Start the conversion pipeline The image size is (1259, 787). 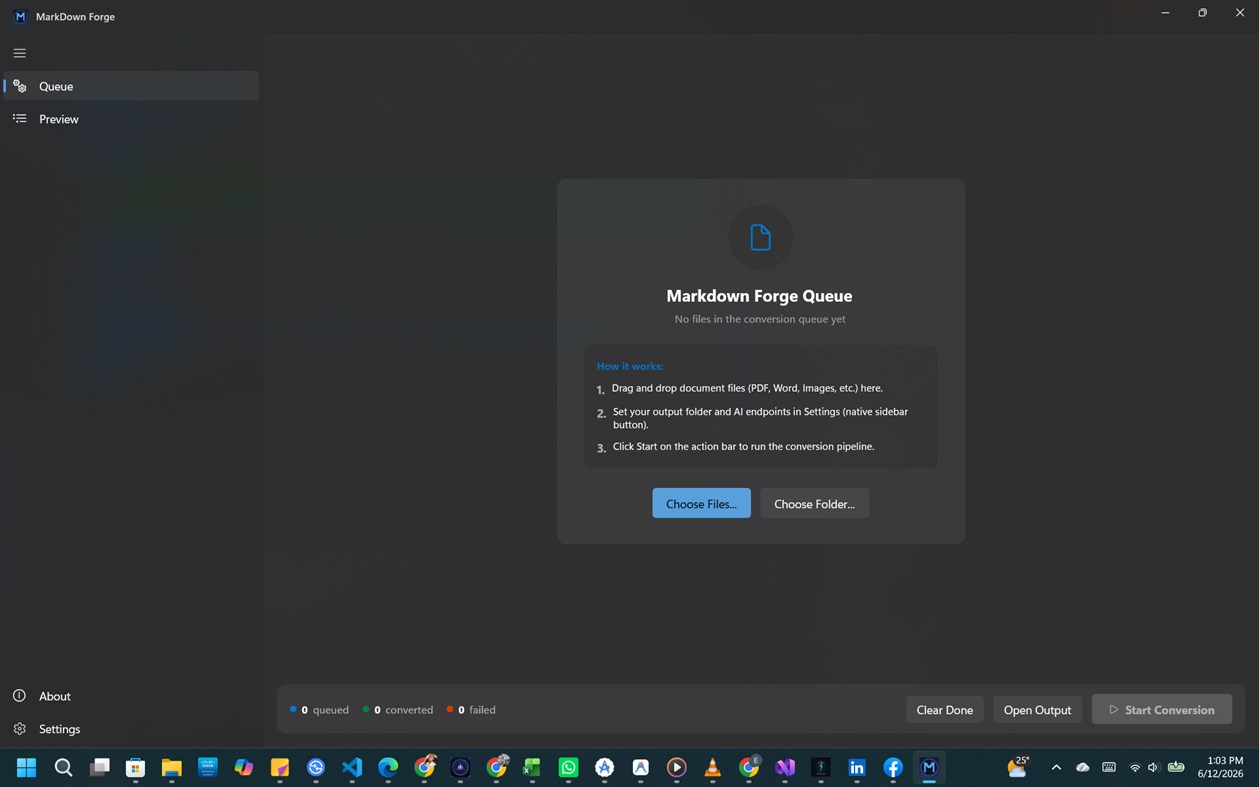(1162, 710)
